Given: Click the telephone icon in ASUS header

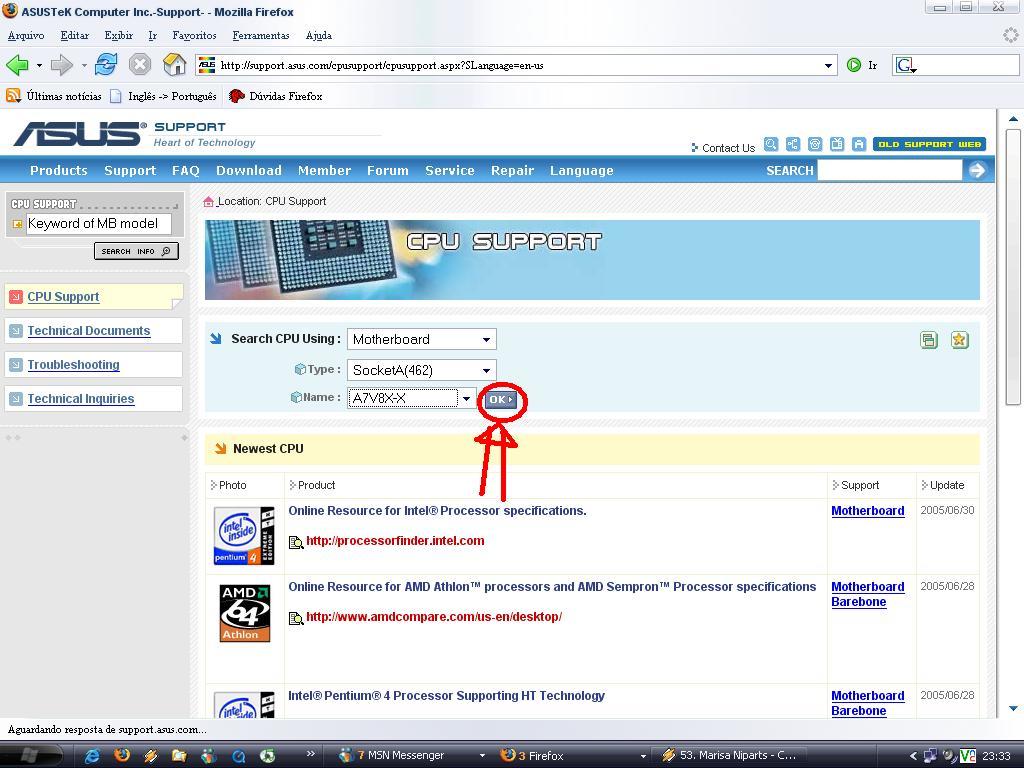Looking at the screenshot, I should [x=815, y=144].
